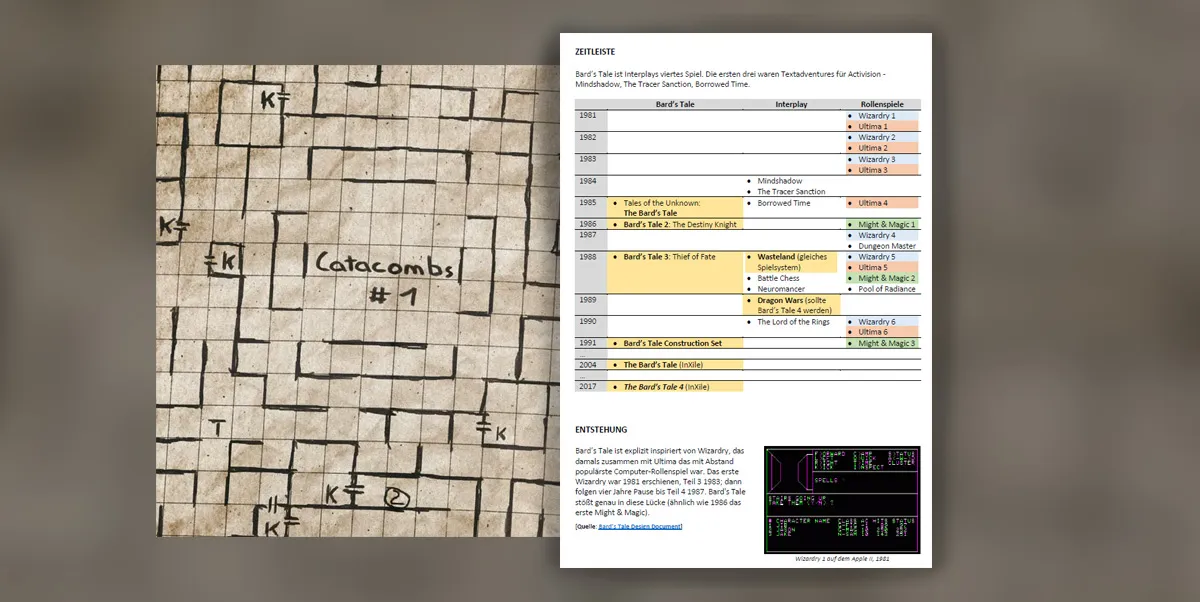
Task: Open the Bard's Tale Design Document link
Action: click(640, 526)
